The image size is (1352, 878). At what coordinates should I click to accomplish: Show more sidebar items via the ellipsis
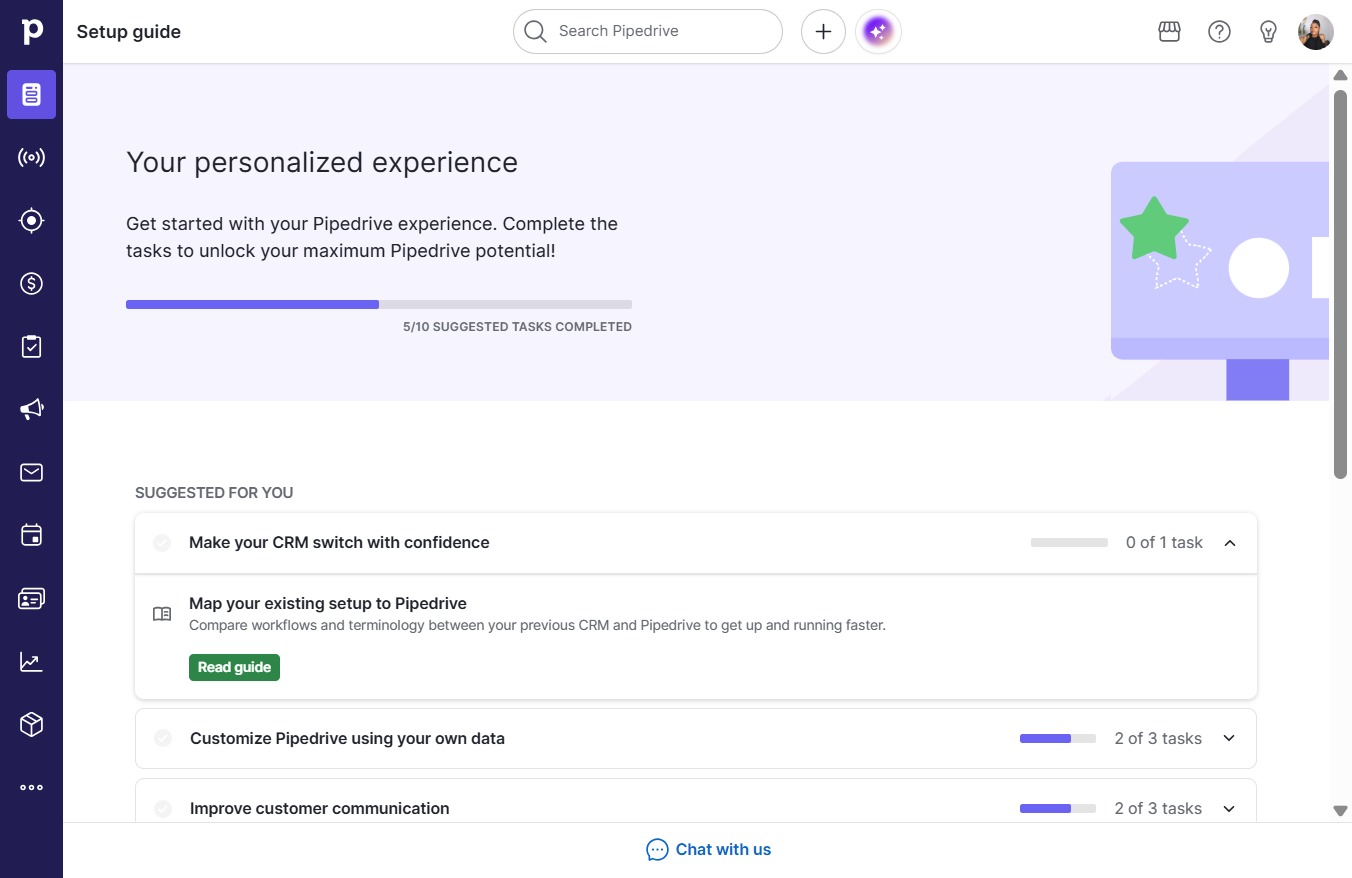coord(31,787)
